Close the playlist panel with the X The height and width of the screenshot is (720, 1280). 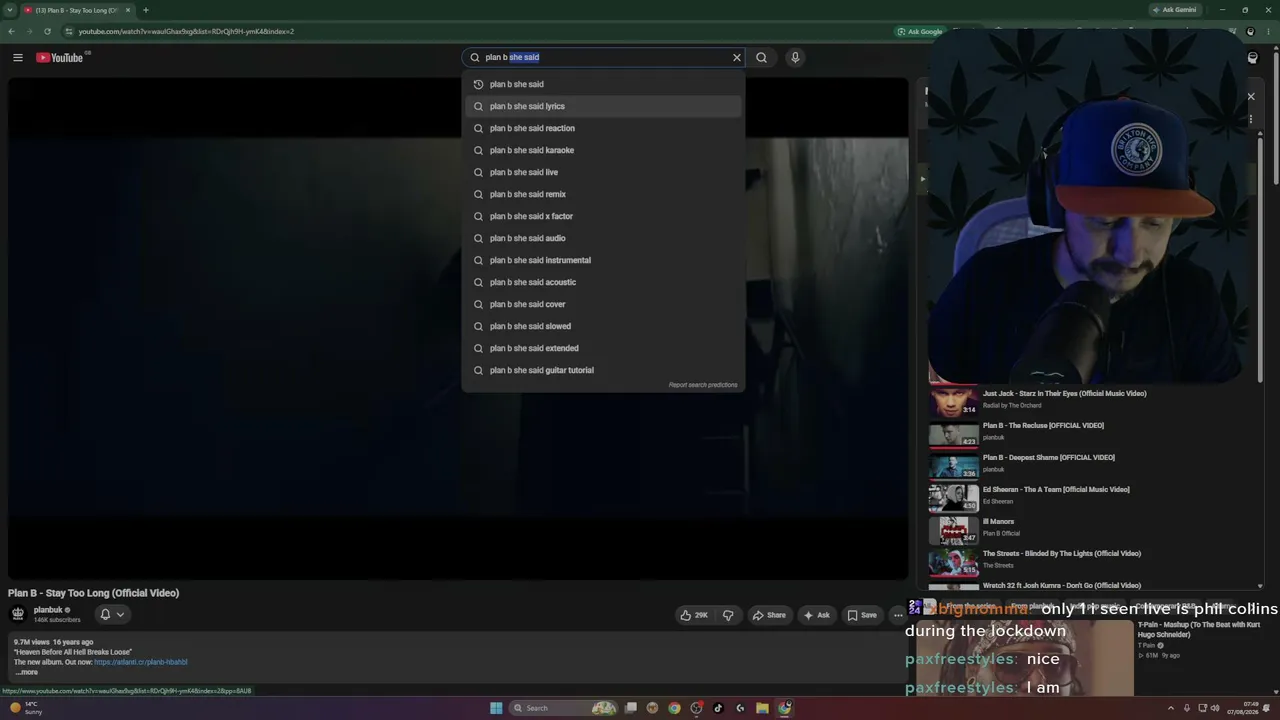point(1250,97)
